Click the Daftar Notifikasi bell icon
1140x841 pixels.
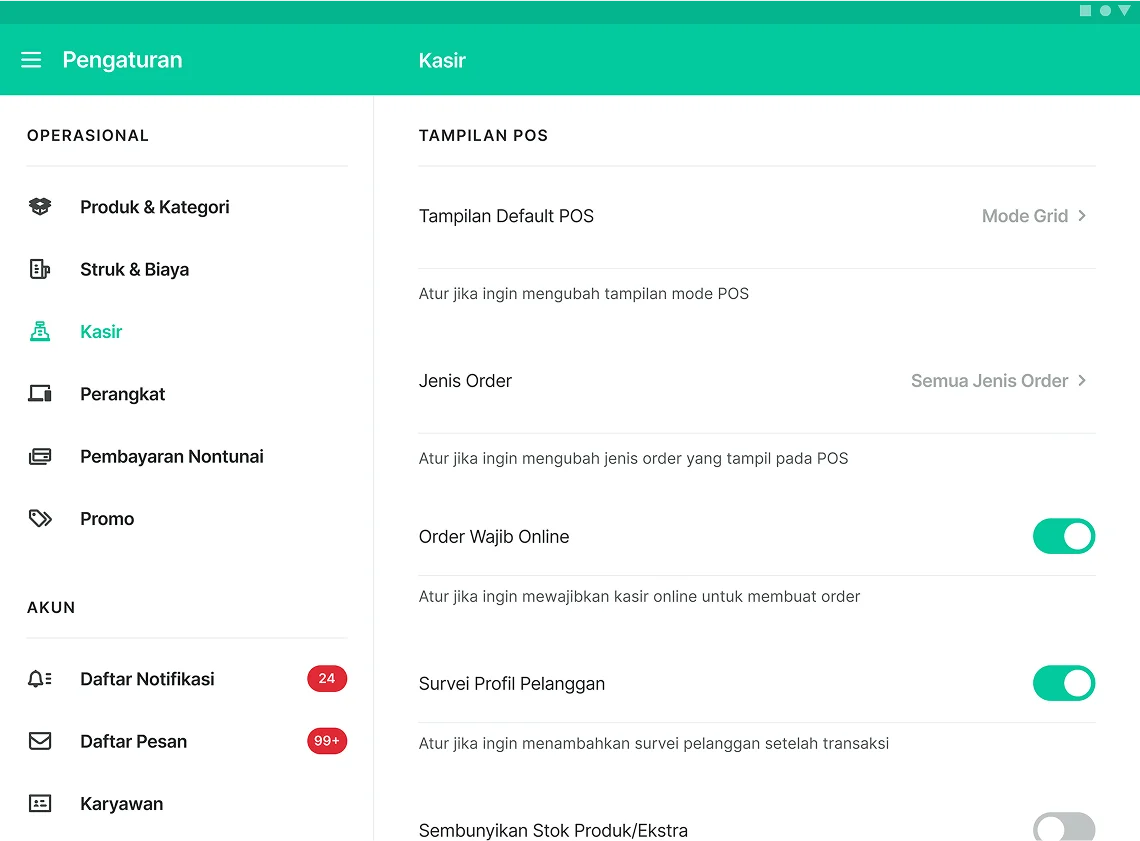(x=40, y=679)
